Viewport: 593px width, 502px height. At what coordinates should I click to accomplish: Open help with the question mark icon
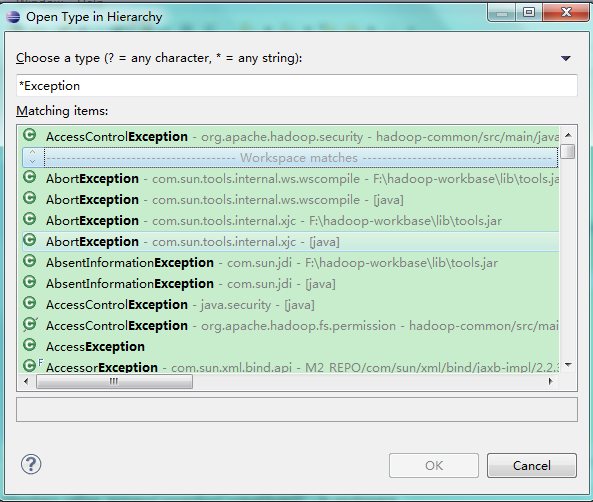point(31,464)
